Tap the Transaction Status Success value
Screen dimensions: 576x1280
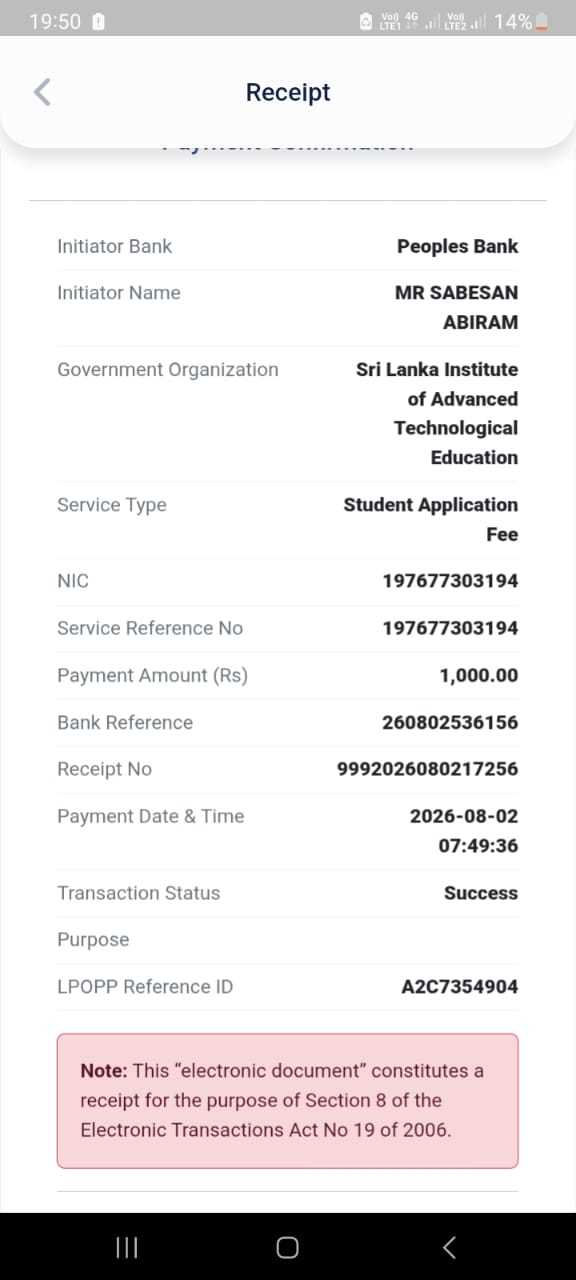point(481,893)
